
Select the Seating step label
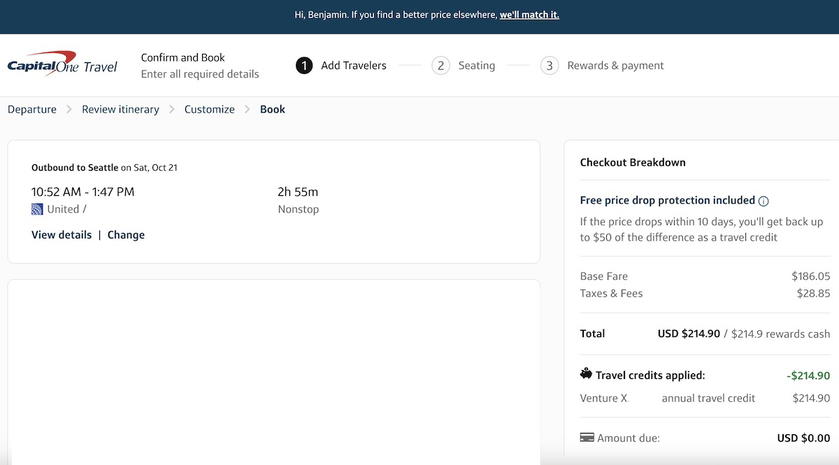pyautogui.click(x=477, y=65)
